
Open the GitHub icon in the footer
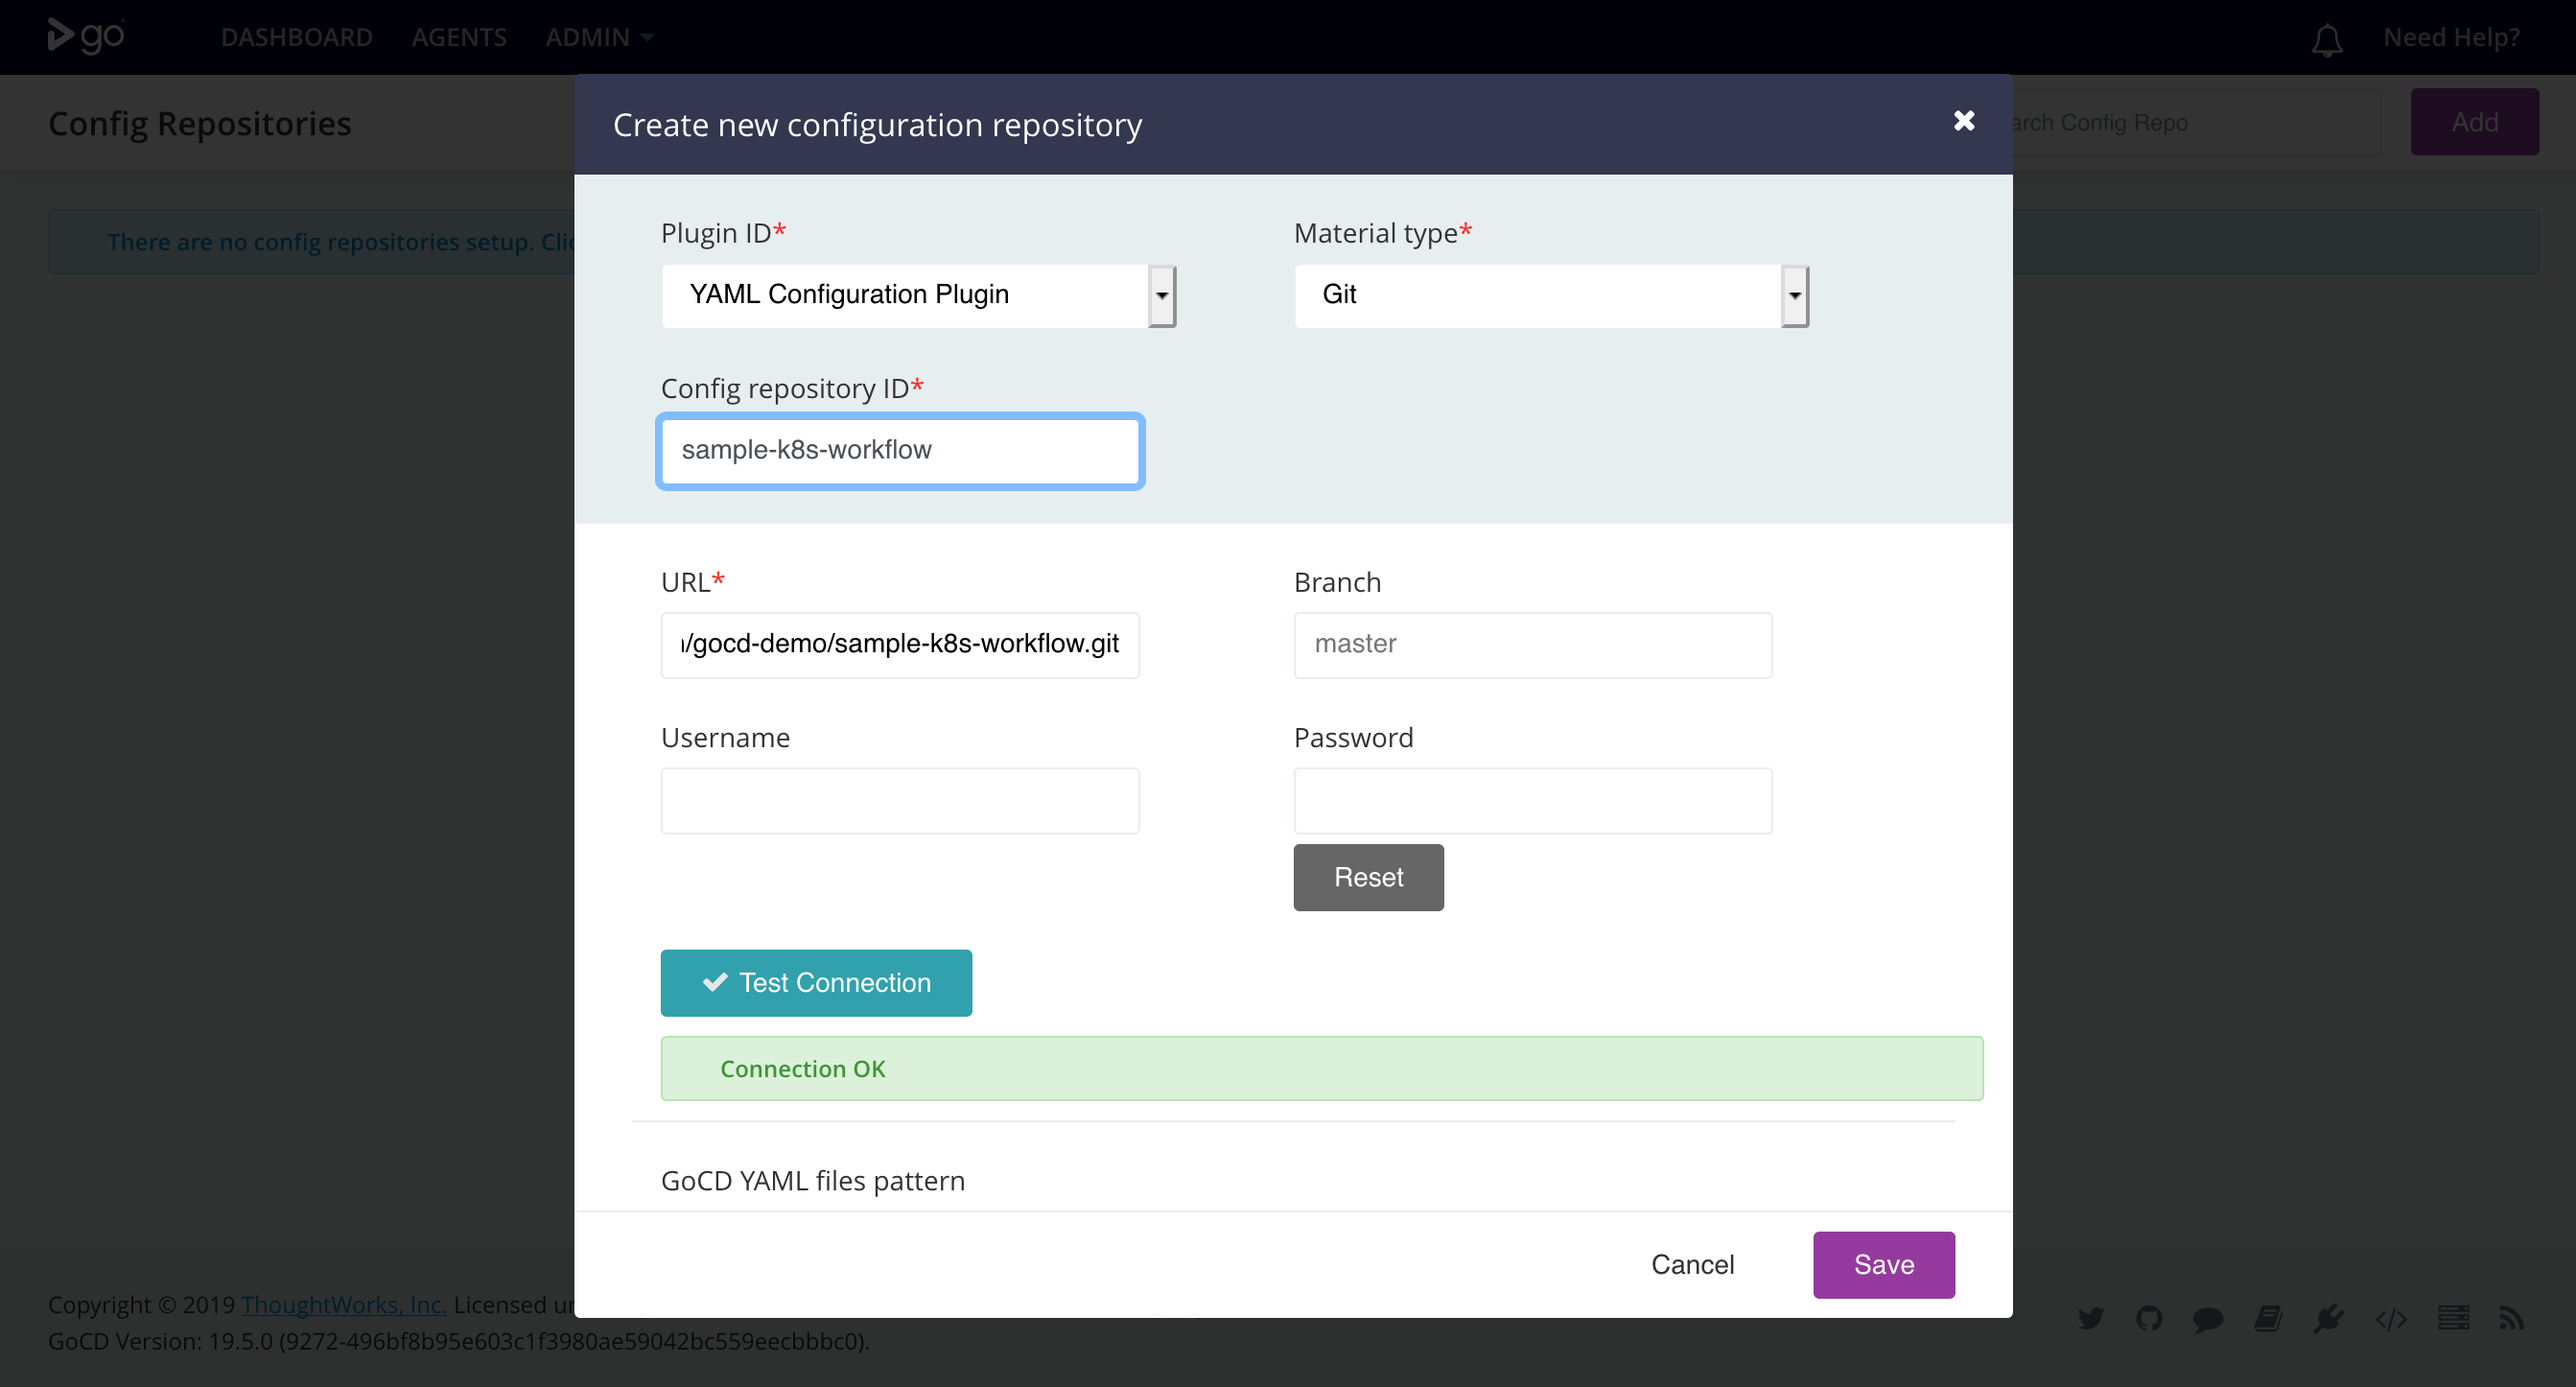(x=2151, y=1318)
